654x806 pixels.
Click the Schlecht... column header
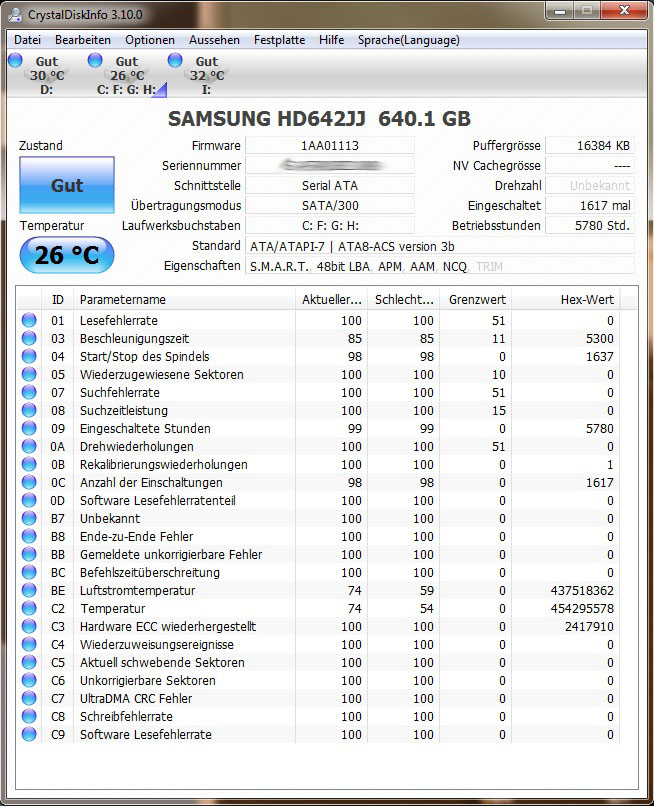pyautogui.click(x=404, y=300)
